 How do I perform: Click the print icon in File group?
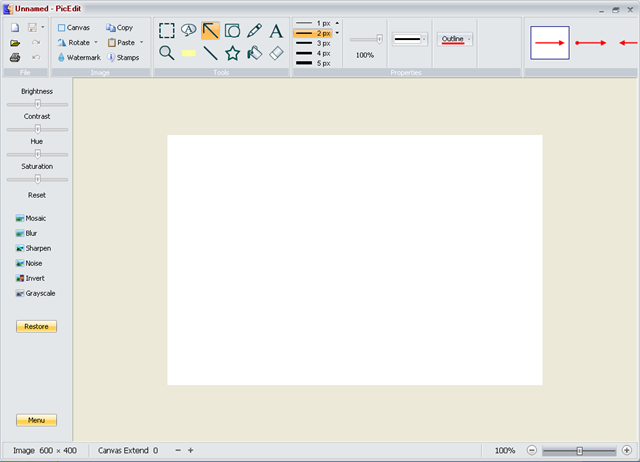coord(15,58)
